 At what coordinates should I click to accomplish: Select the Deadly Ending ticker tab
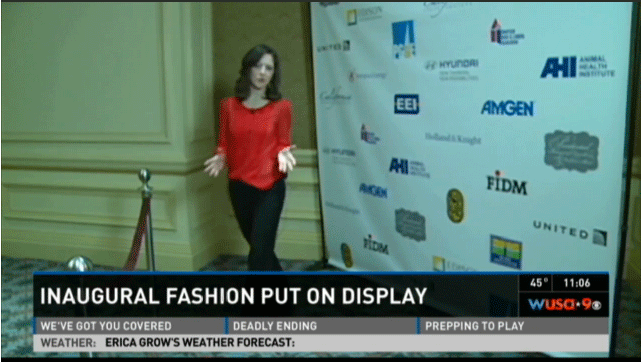[275, 326]
